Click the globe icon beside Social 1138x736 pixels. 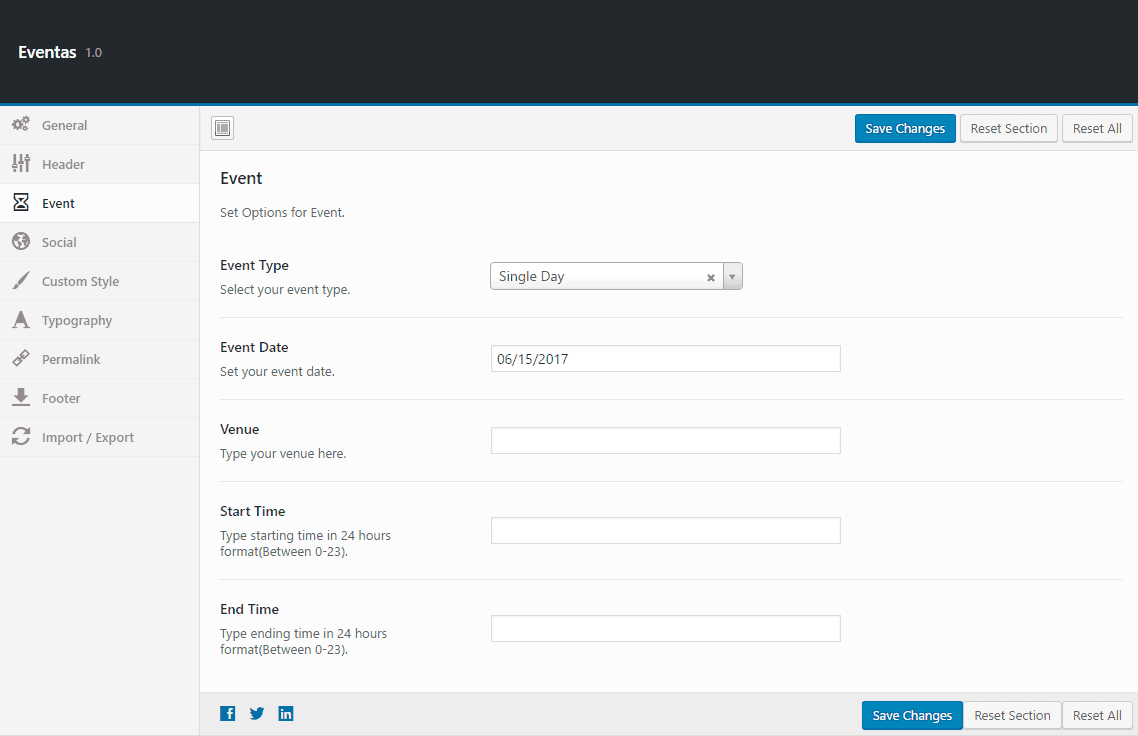[x=20, y=242]
